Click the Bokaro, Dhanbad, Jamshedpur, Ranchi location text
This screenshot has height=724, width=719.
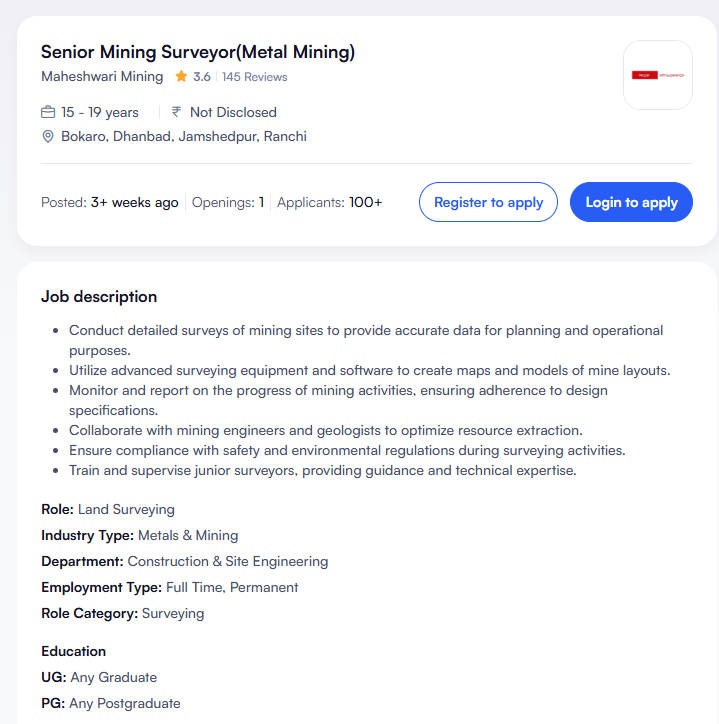184,136
